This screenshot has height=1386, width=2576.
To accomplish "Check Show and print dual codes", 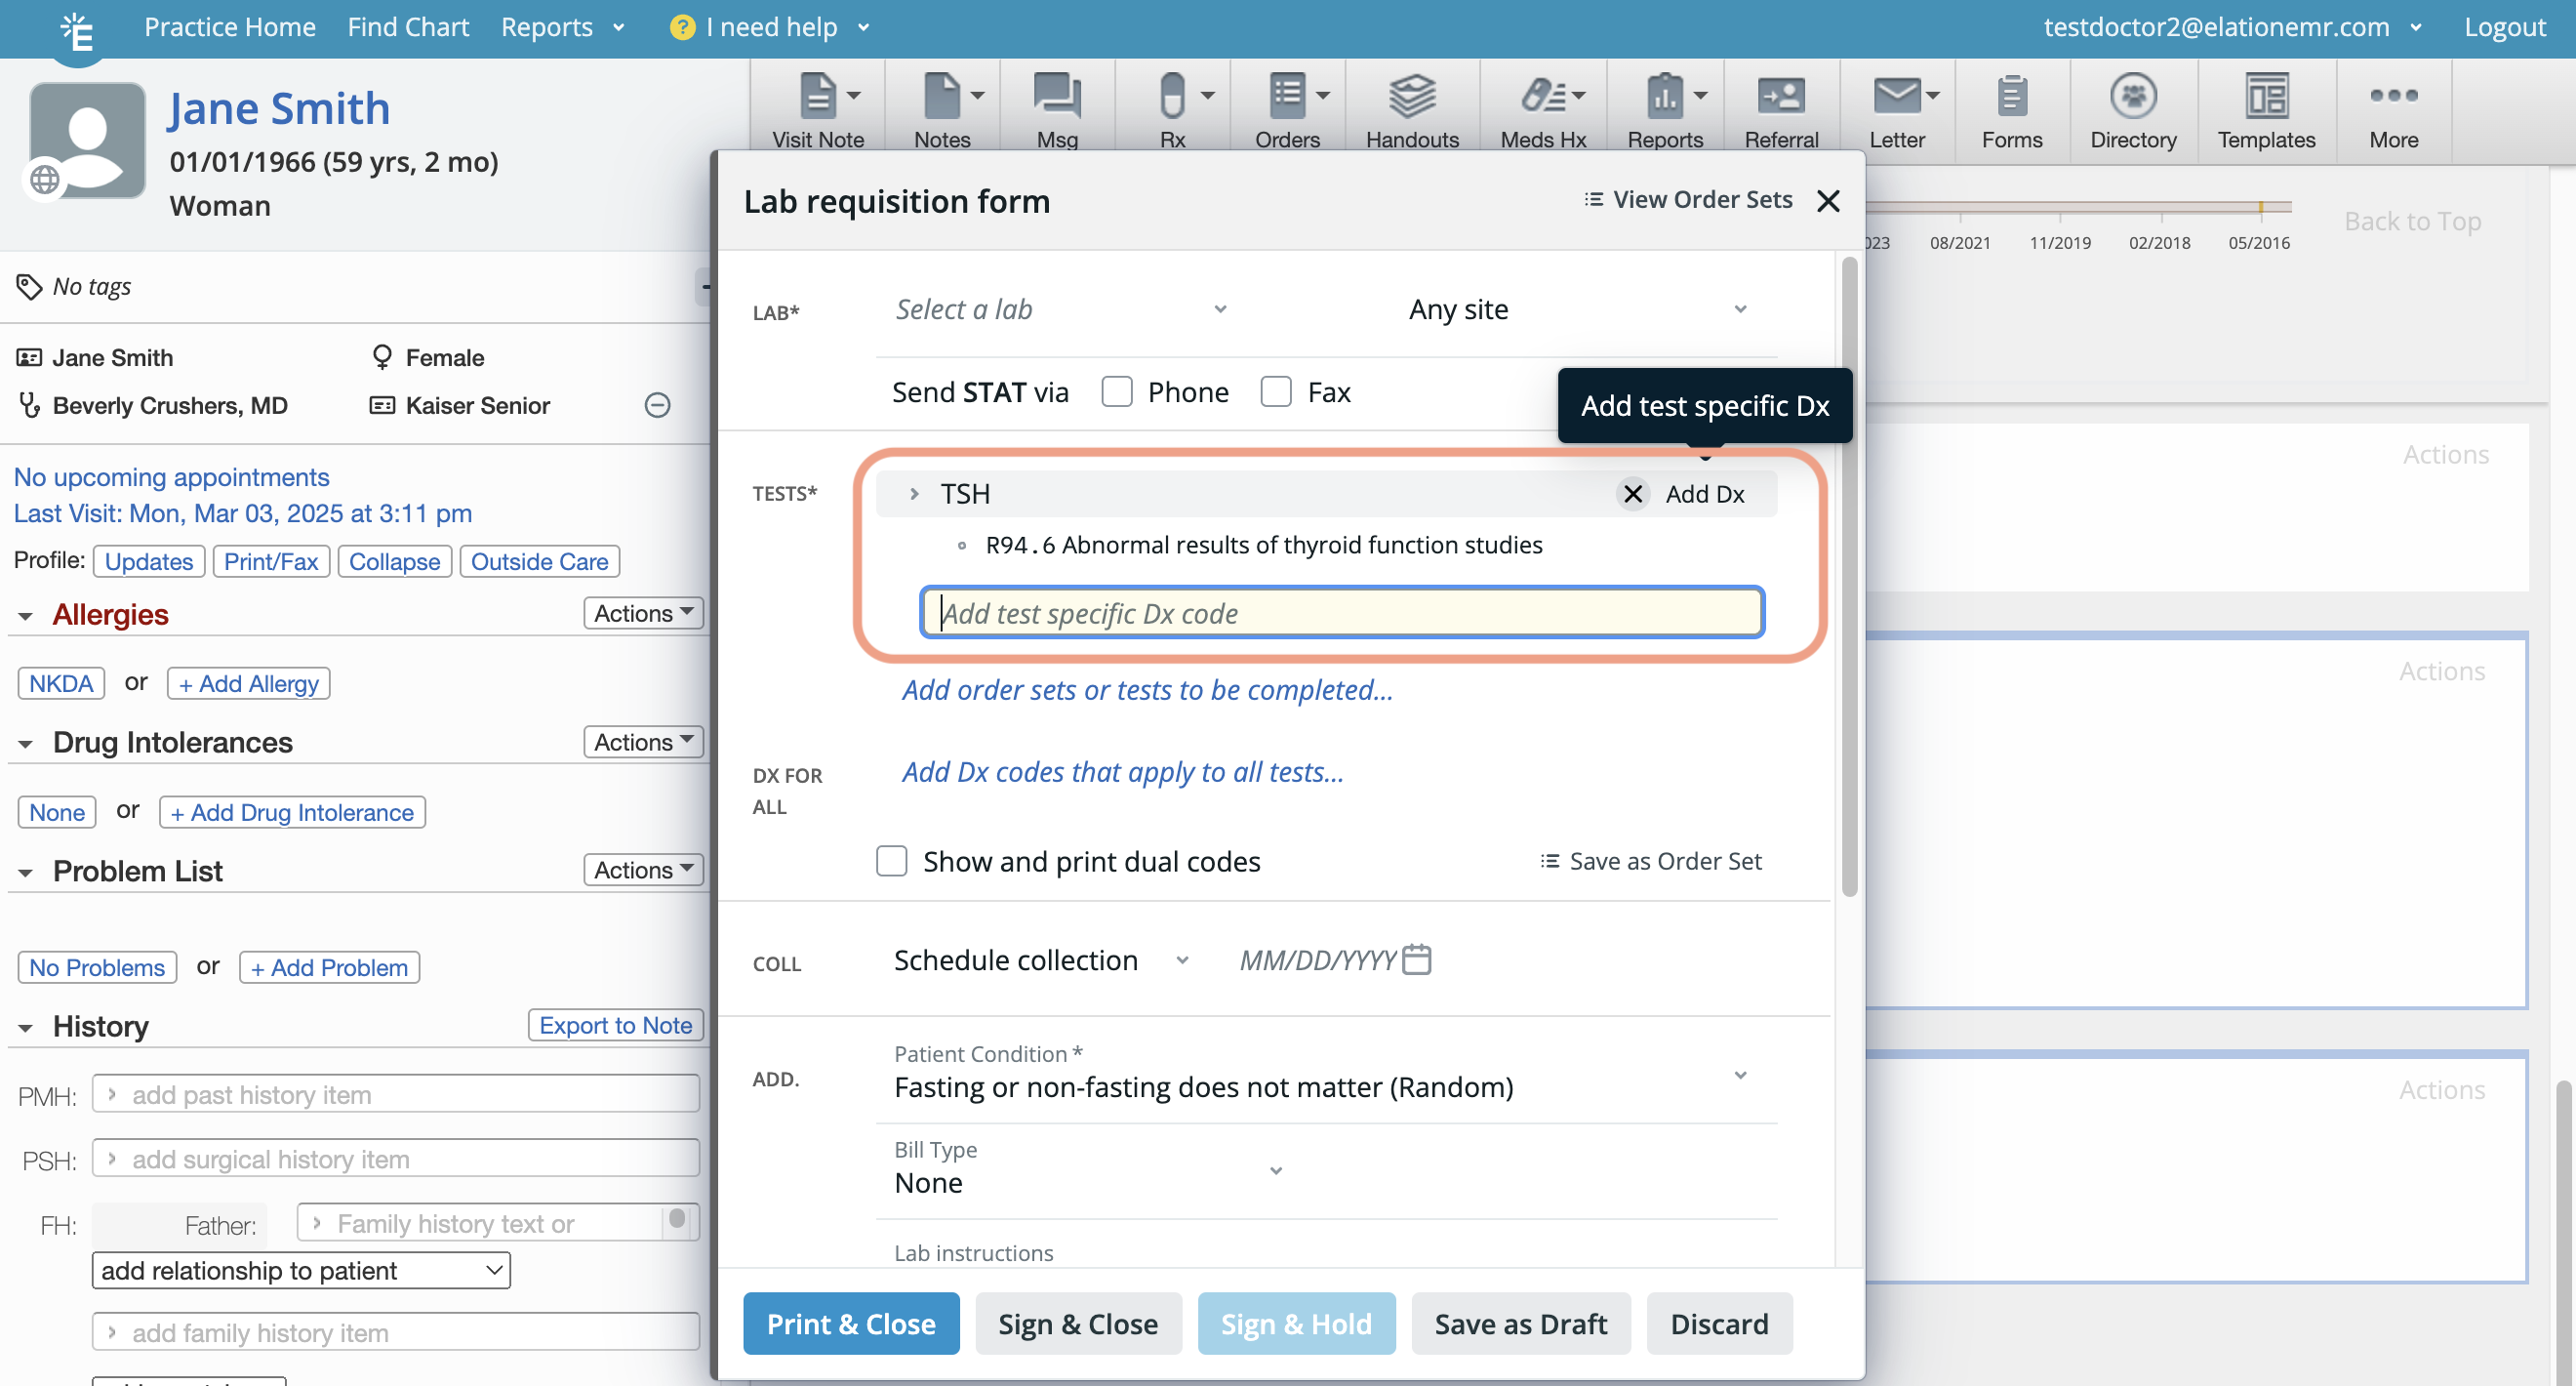I will pos(891,860).
